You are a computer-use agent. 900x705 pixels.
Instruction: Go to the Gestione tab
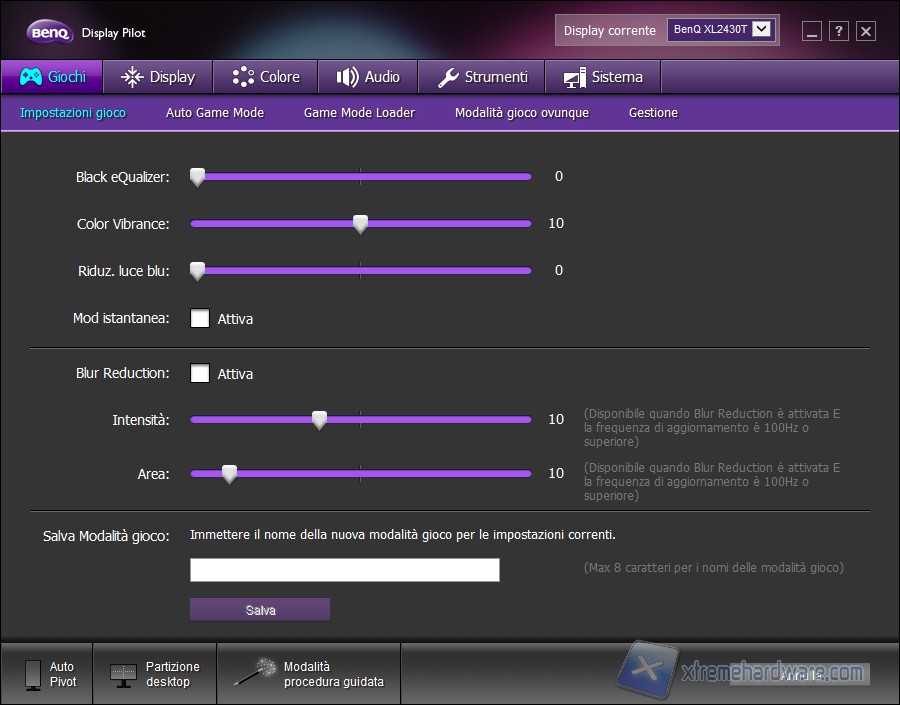(x=653, y=113)
